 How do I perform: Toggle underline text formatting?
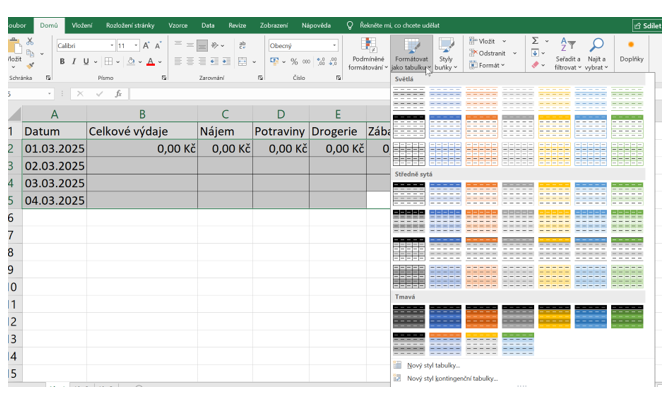pyautogui.click(x=87, y=62)
